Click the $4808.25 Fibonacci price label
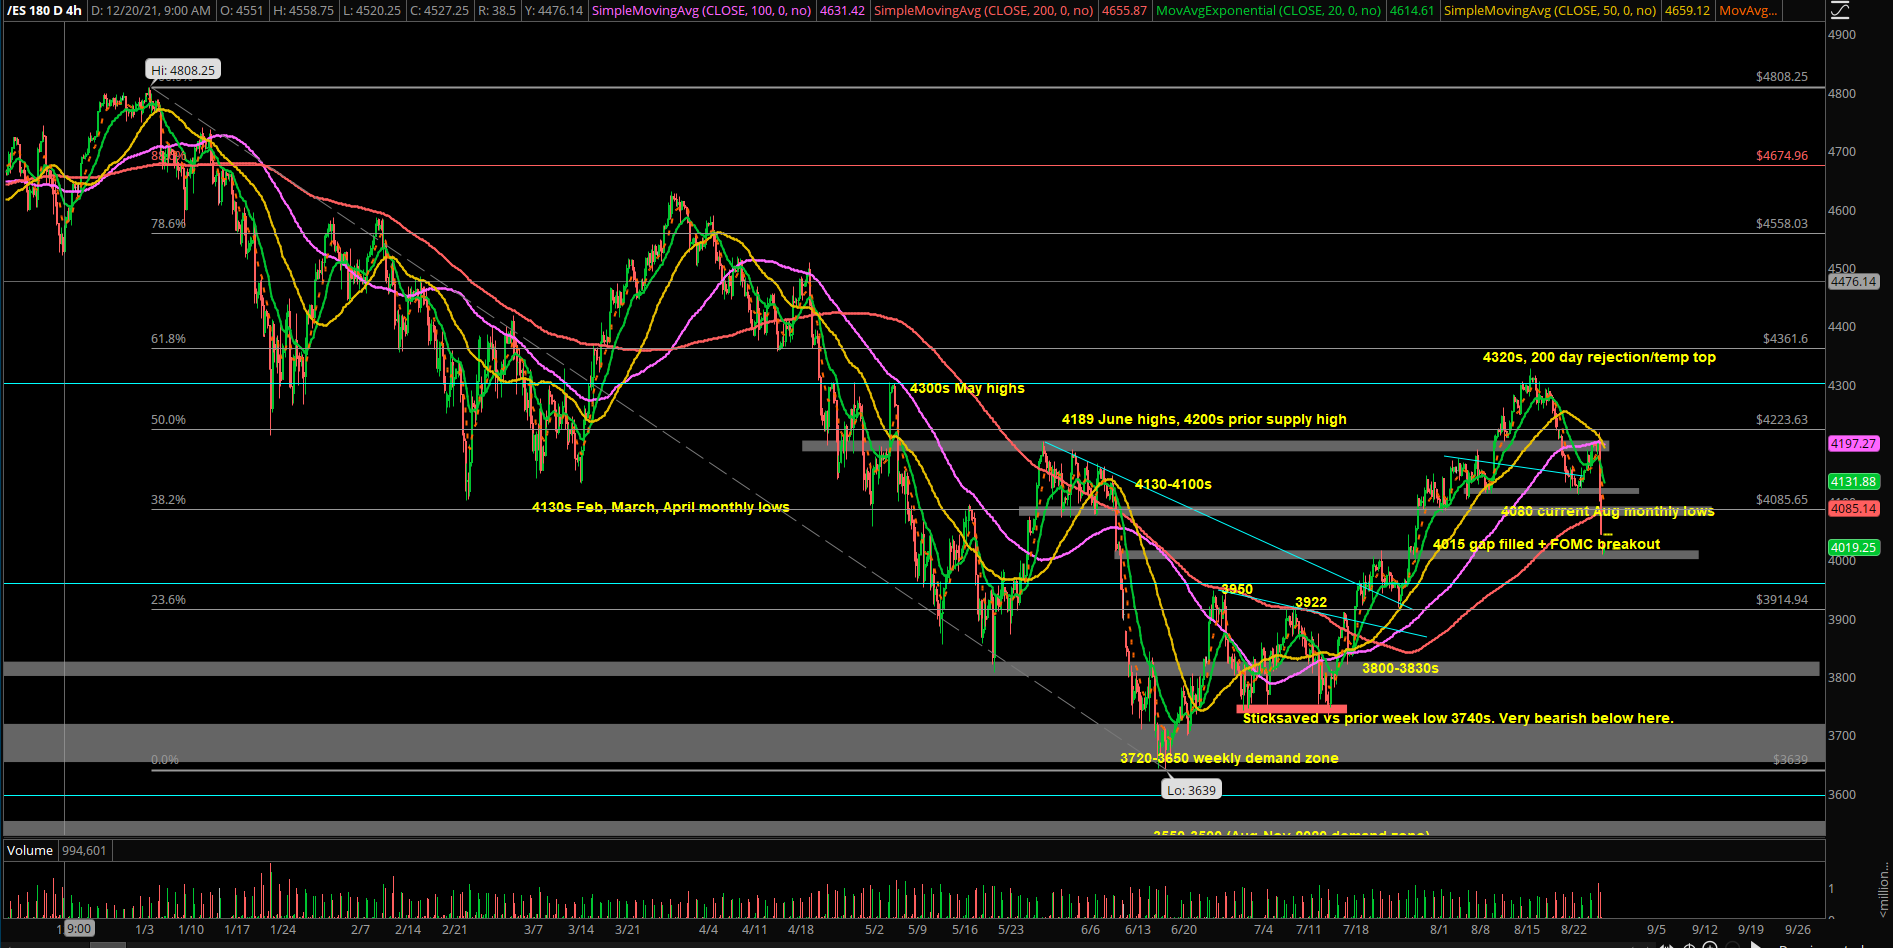 [x=1782, y=77]
